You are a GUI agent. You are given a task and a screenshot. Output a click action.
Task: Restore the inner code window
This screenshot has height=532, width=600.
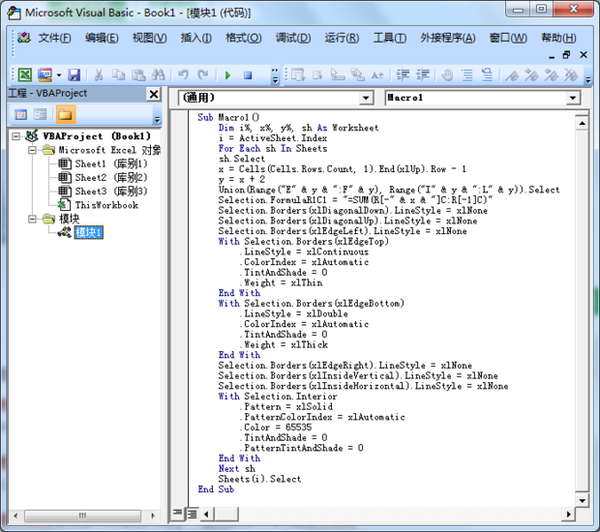[x=567, y=55]
